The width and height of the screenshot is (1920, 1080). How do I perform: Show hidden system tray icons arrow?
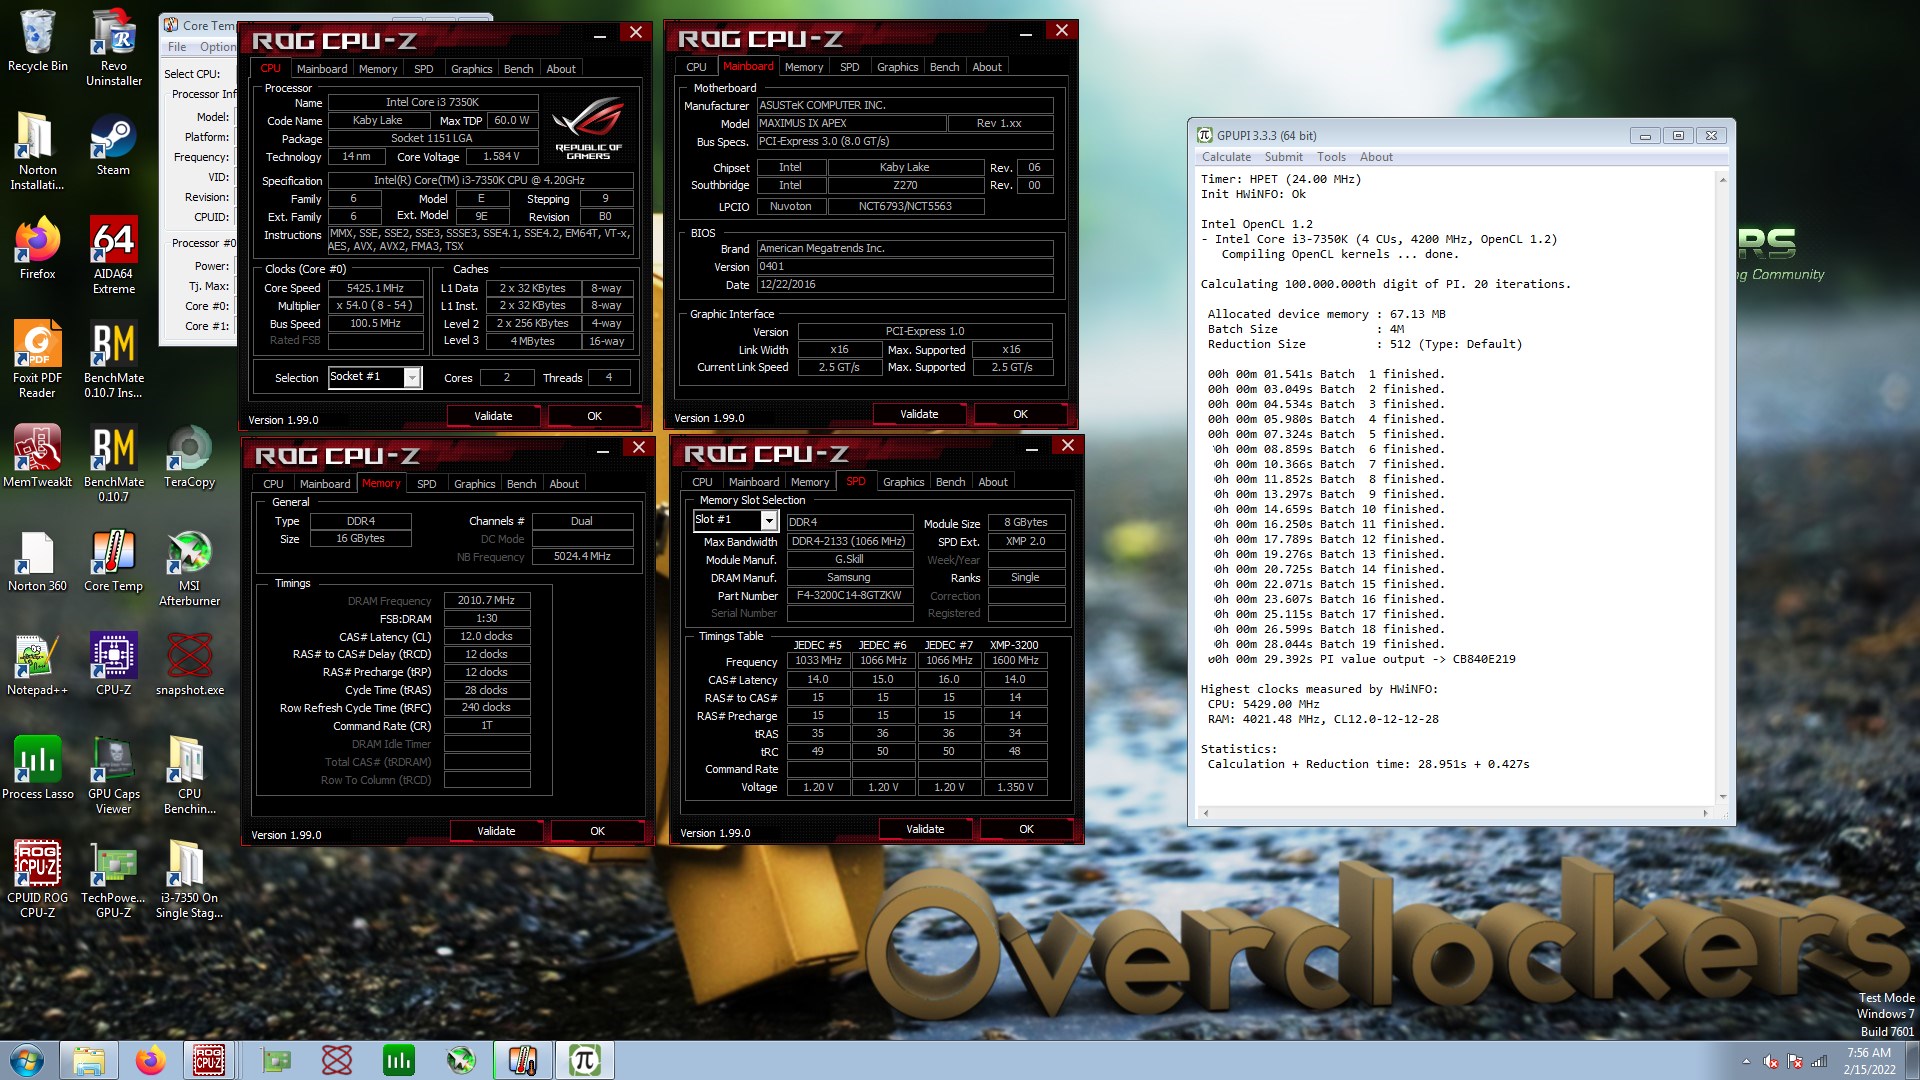[1746, 1061]
